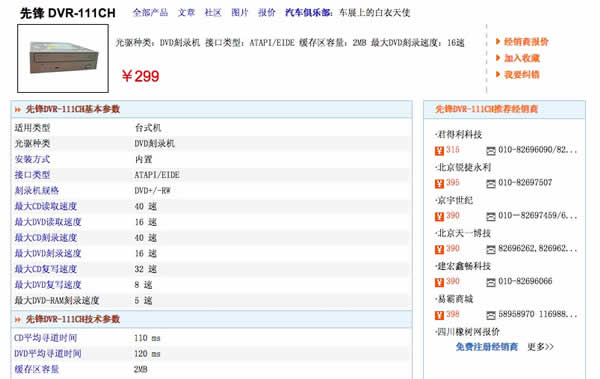
Task: Select the 110 ms value
Action: coord(147,338)
